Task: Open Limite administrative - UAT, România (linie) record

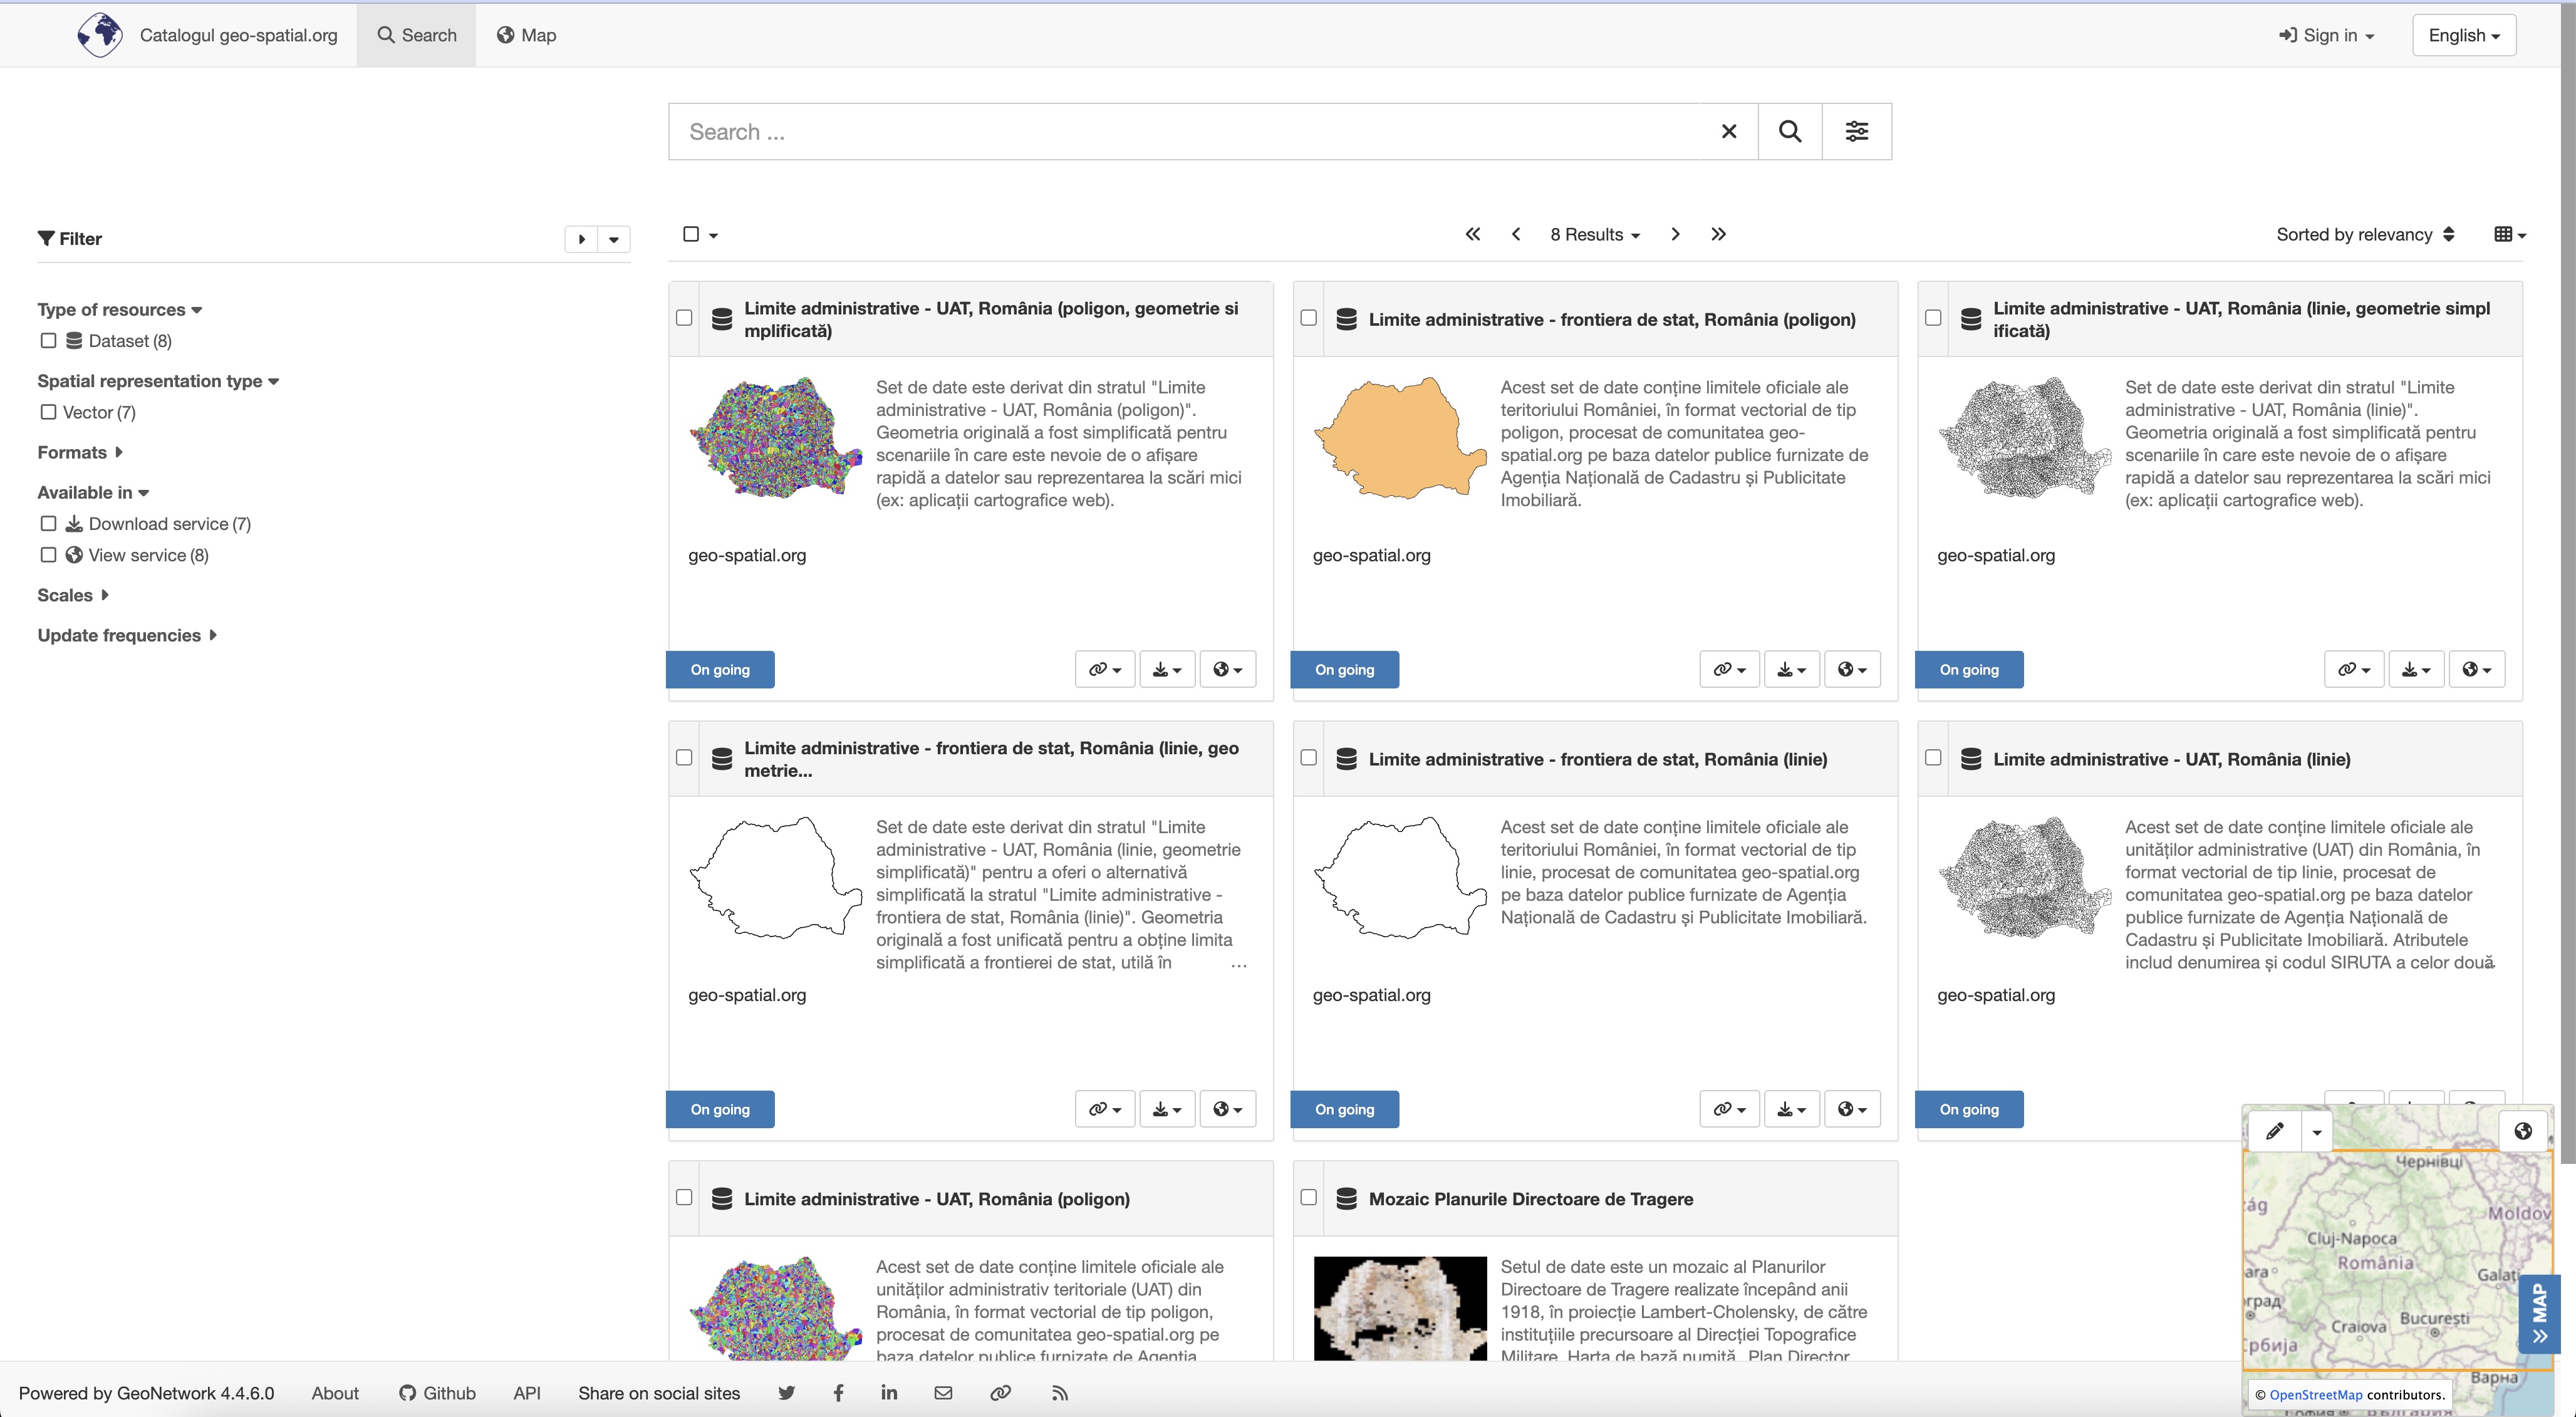Action: click(2171, 759)
